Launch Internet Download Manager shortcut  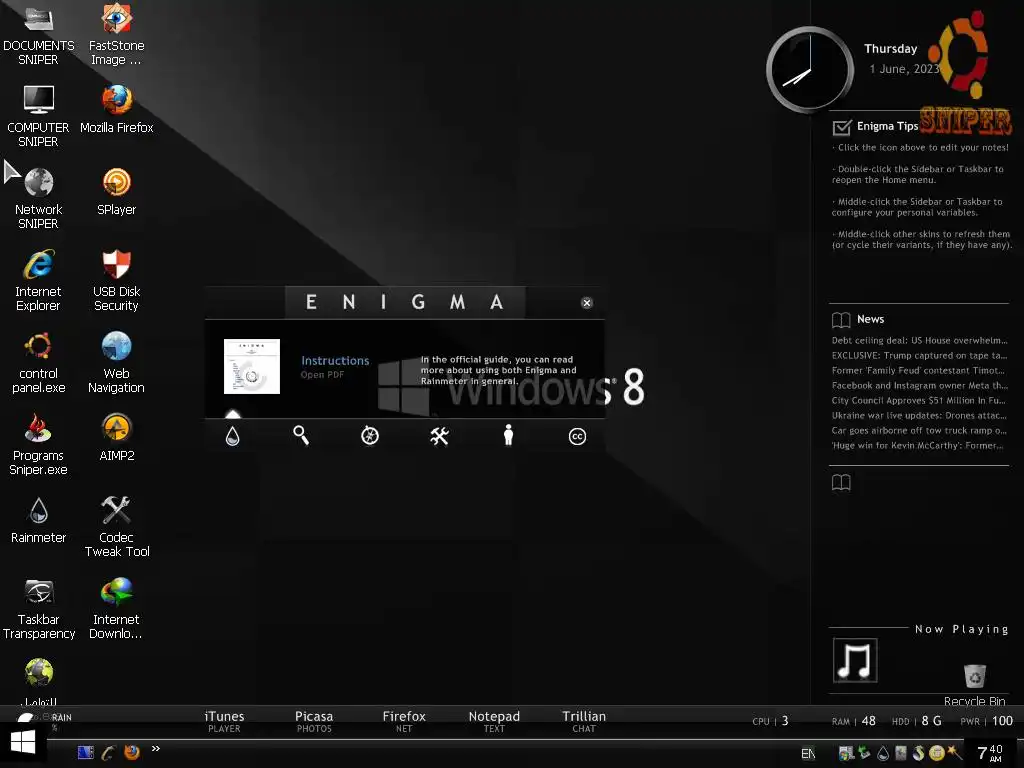[x=116, y=610]
